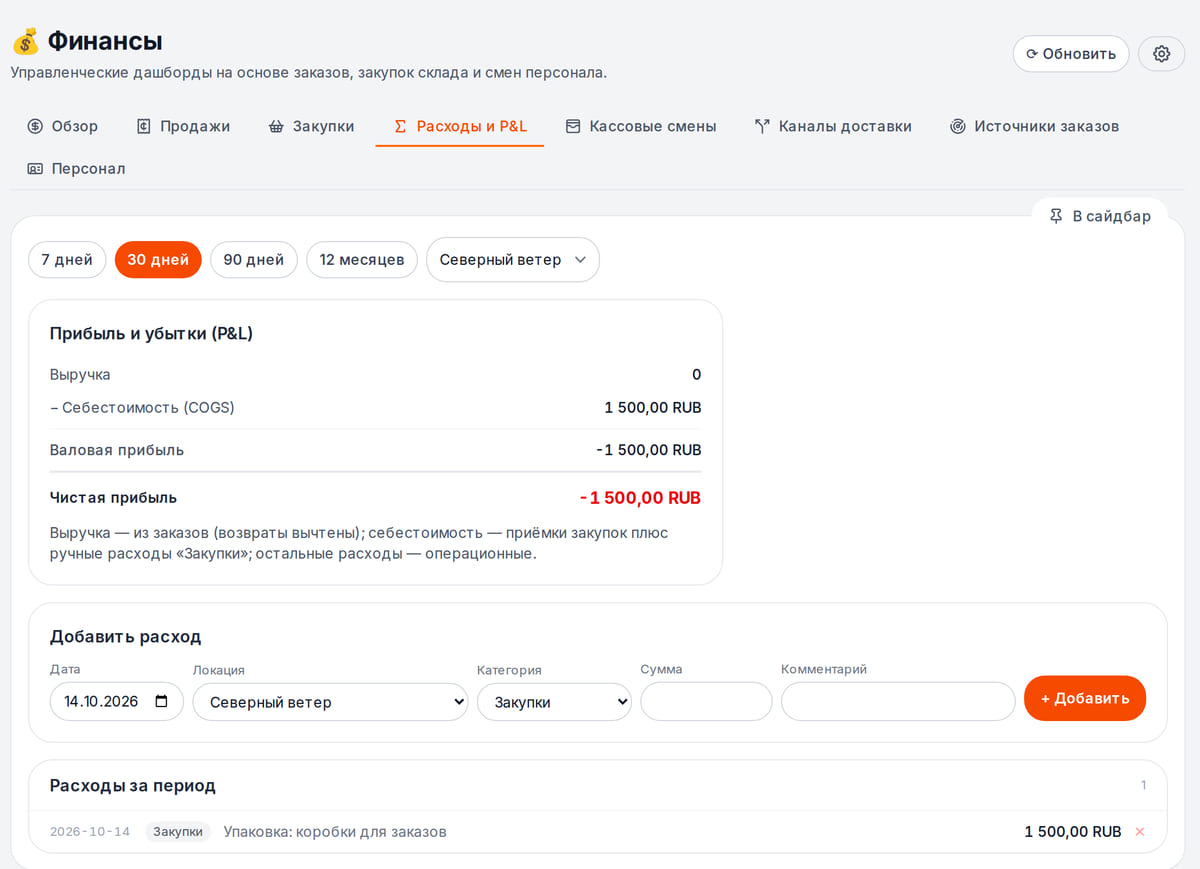Select the 7 дней period
Screen dimensions: 1200x869
(67, 260)
